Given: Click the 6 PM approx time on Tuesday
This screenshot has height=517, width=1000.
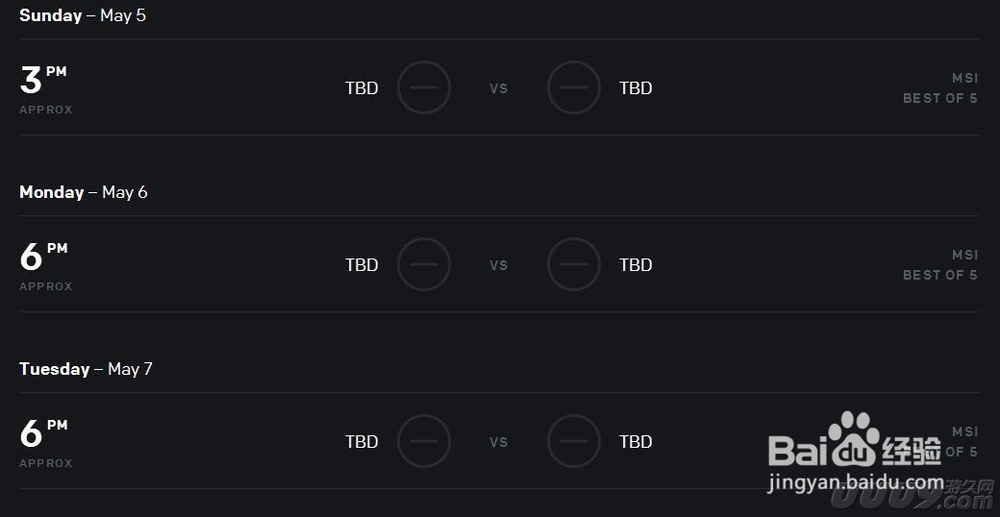Looking at the screenshot, I should pos(46,442).
